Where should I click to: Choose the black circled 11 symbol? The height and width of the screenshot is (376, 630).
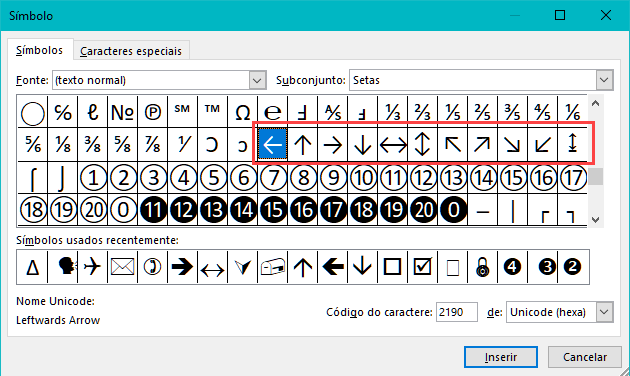(x=153, y=210)
